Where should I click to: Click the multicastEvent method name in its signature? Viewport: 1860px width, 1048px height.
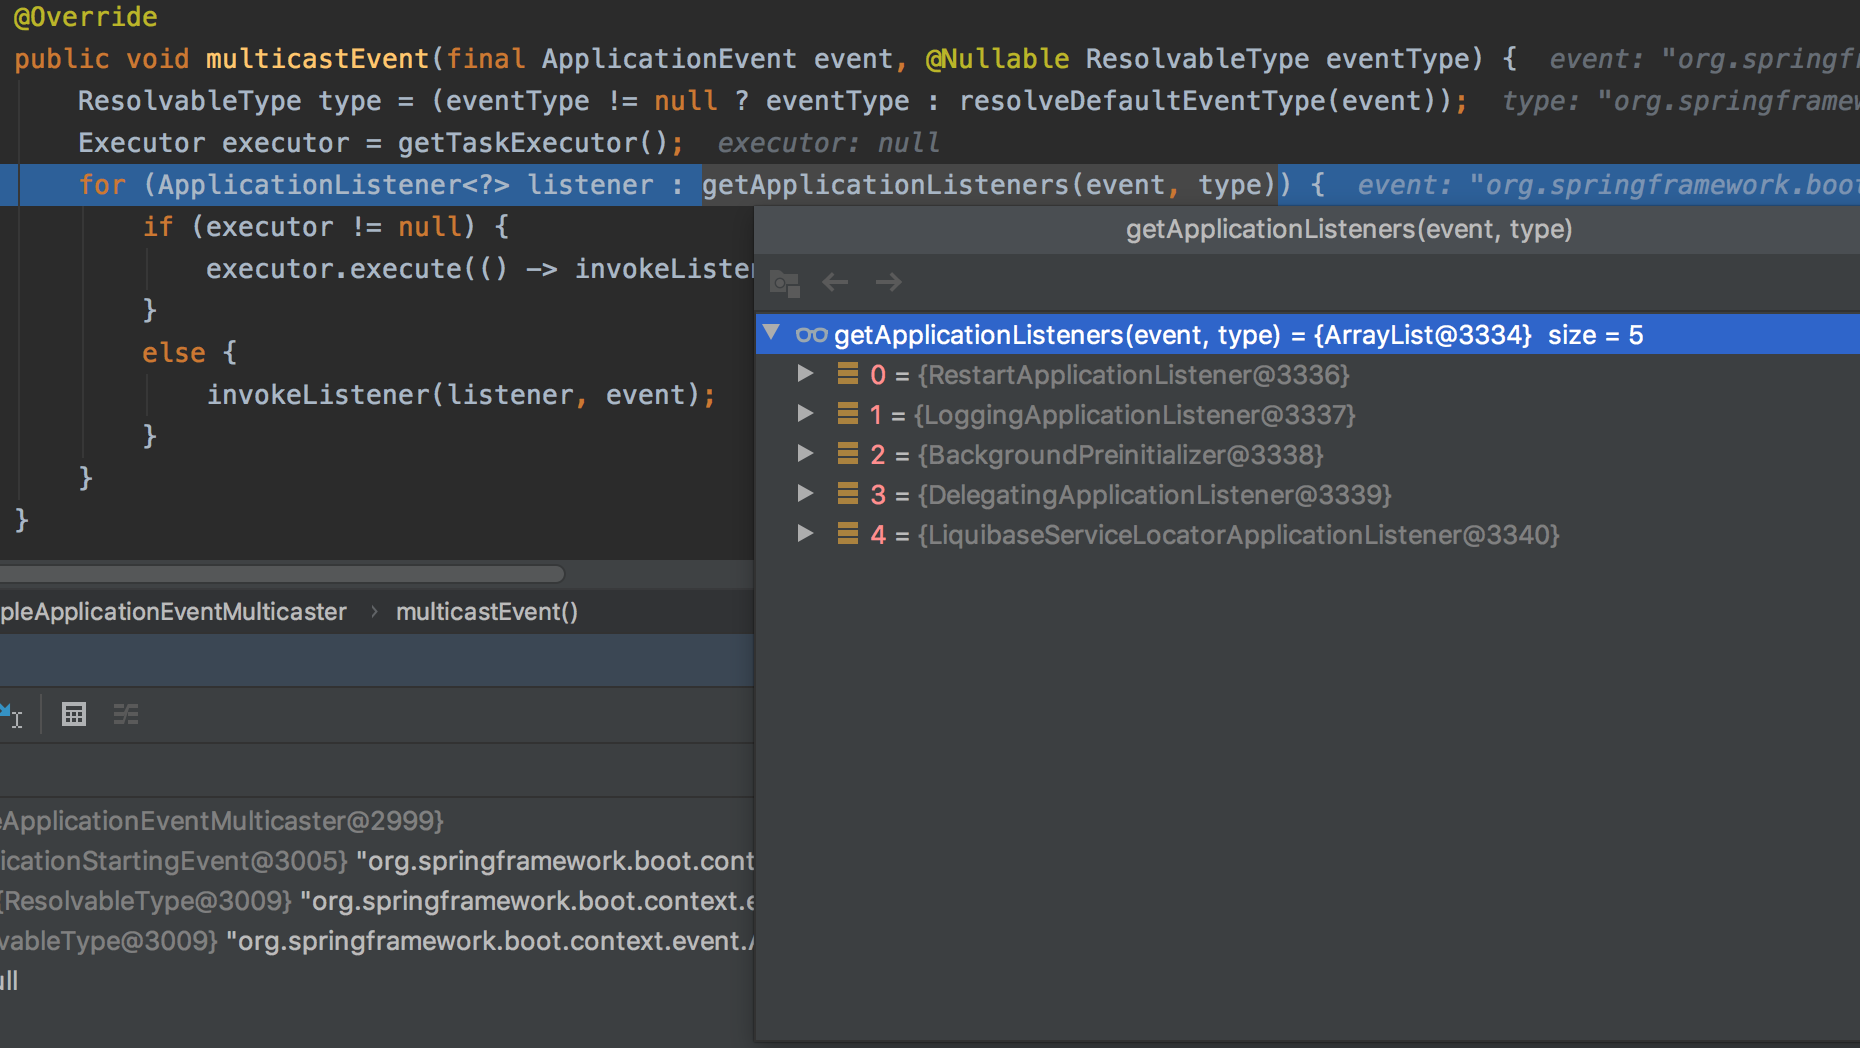pos(318,59)
